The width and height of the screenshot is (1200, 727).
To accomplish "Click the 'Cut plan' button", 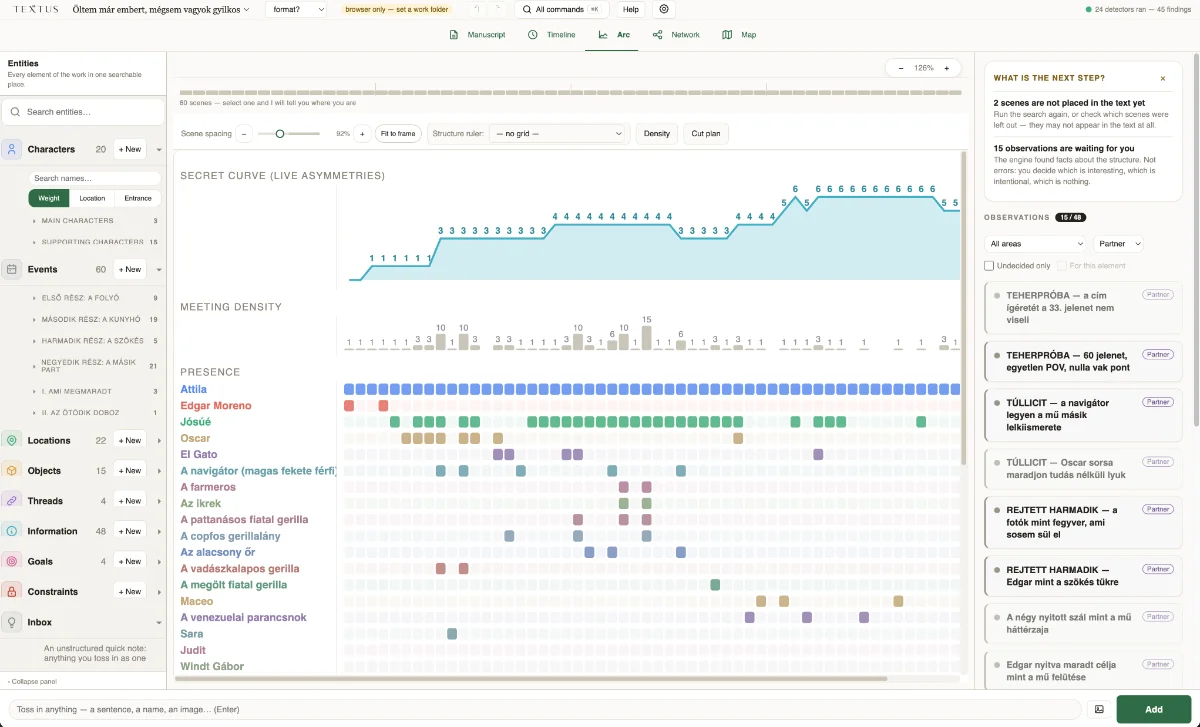I will 706,133.
